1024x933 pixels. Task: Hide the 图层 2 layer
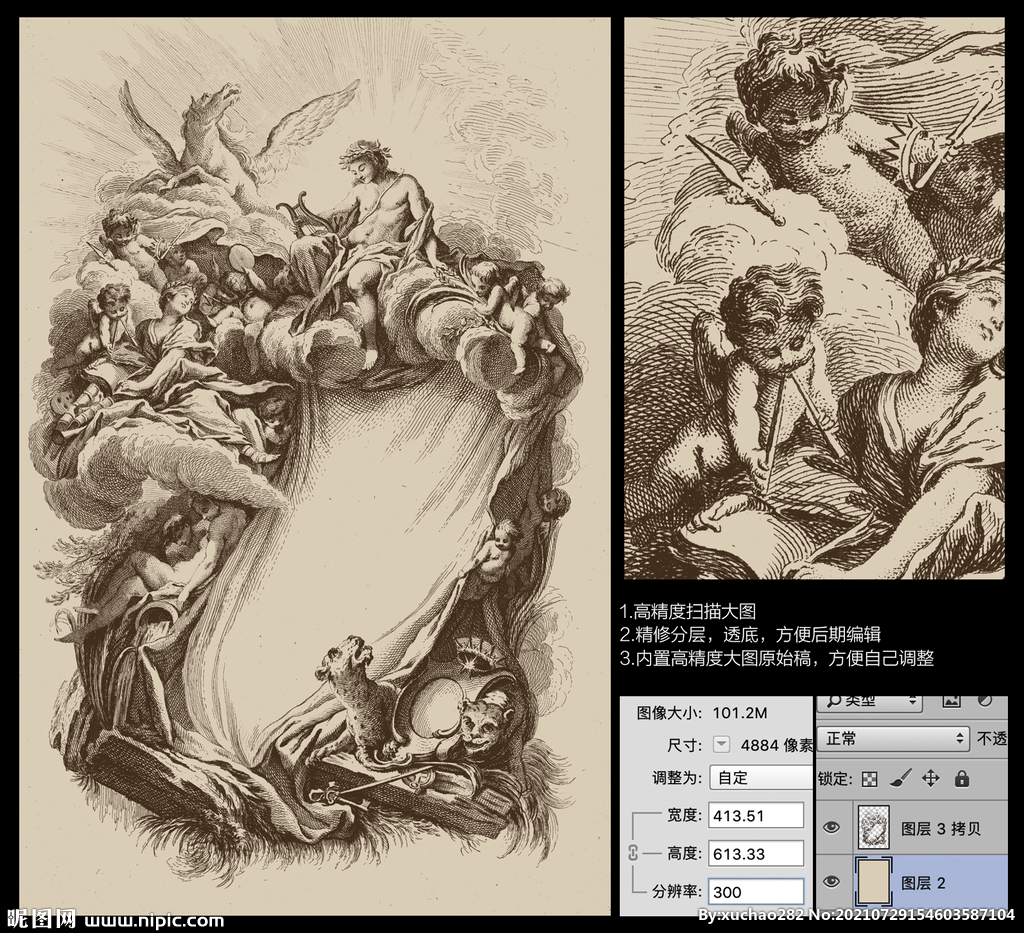tap(831, 881)
